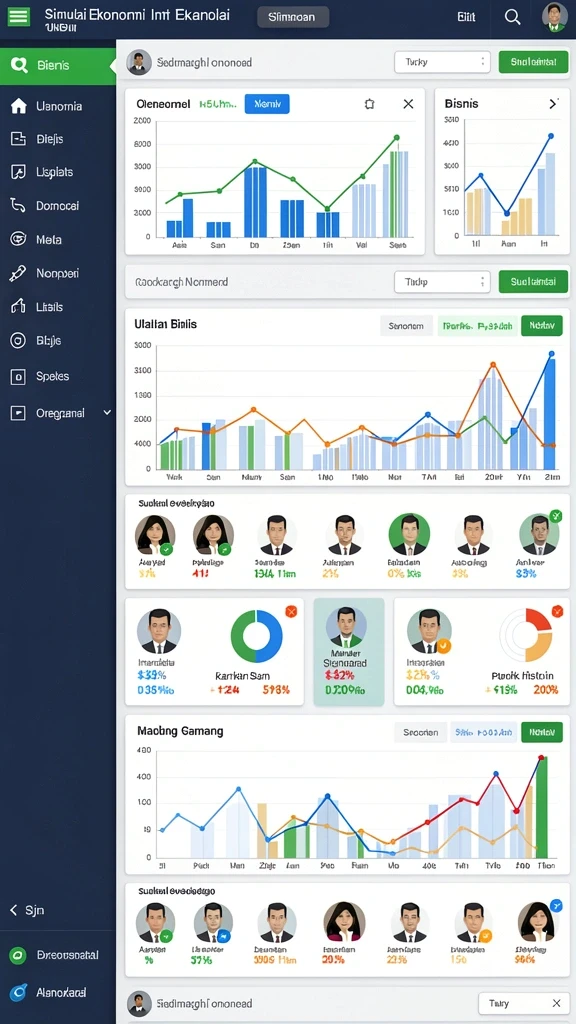This screenshot has width=576, height=1024.
Task: Click the settings icon on Oleneomel chart
Action: pyautogui.click(x=370, y=104)
